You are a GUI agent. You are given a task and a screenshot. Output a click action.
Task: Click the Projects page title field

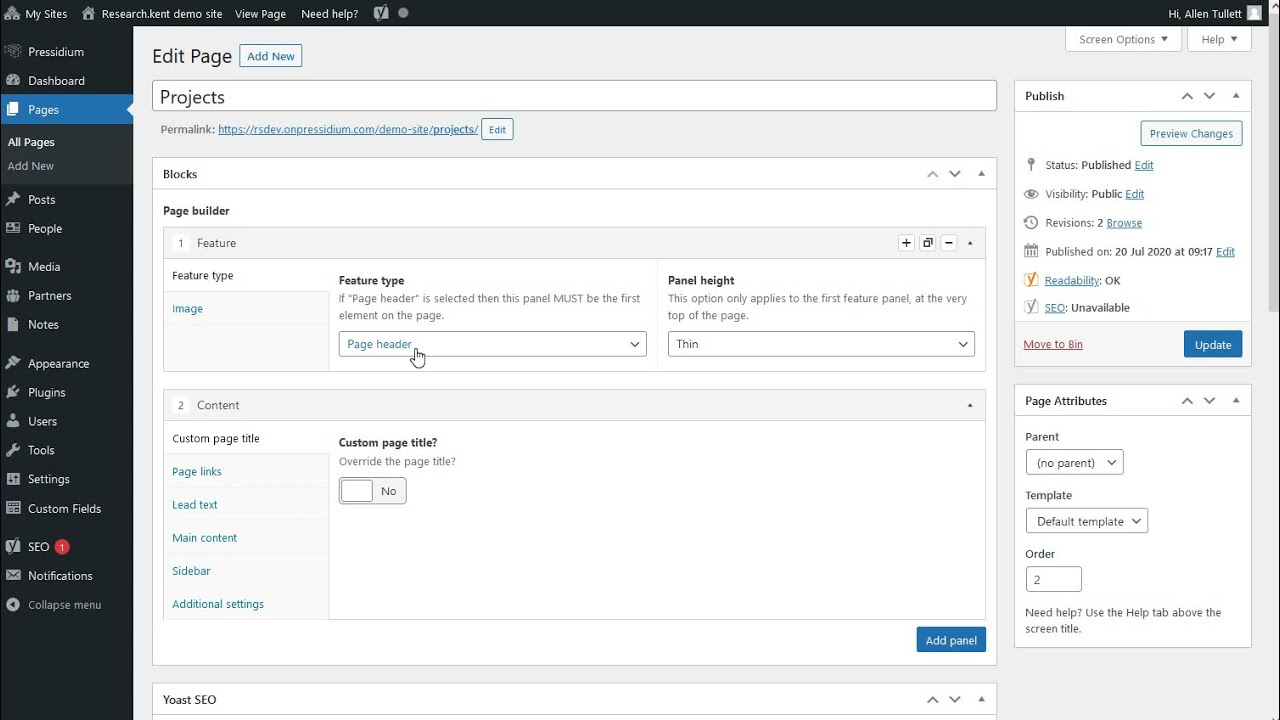point(574,97)
